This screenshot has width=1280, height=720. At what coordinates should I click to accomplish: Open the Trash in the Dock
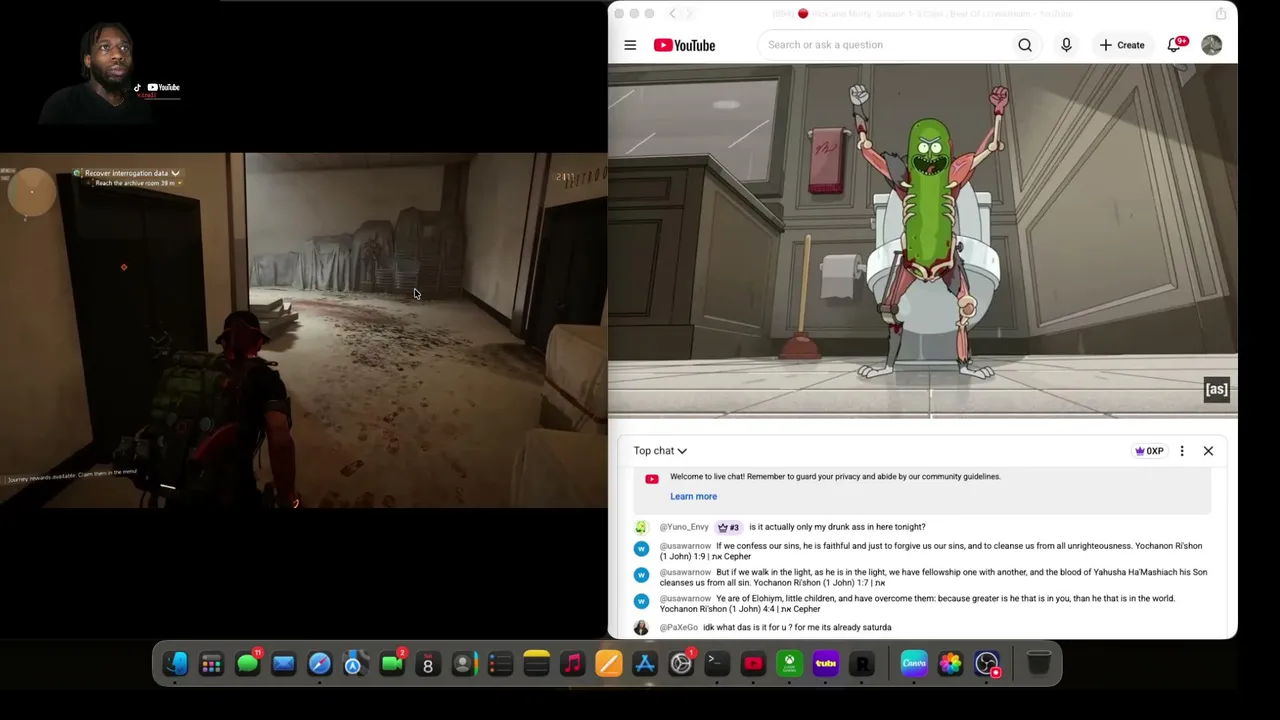(1039, 664)
